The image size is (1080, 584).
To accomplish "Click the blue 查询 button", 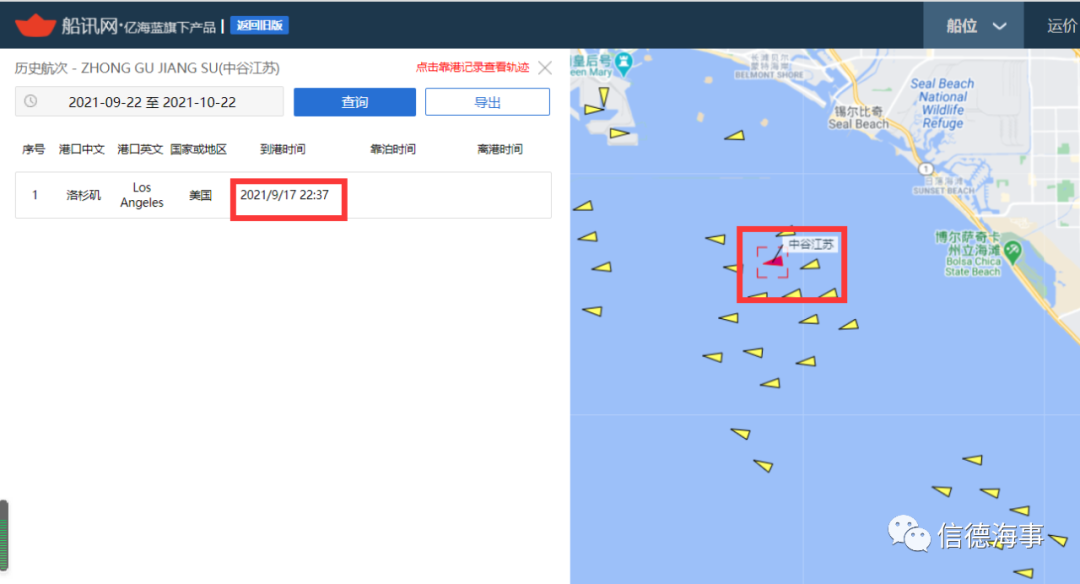I will 355,102.
